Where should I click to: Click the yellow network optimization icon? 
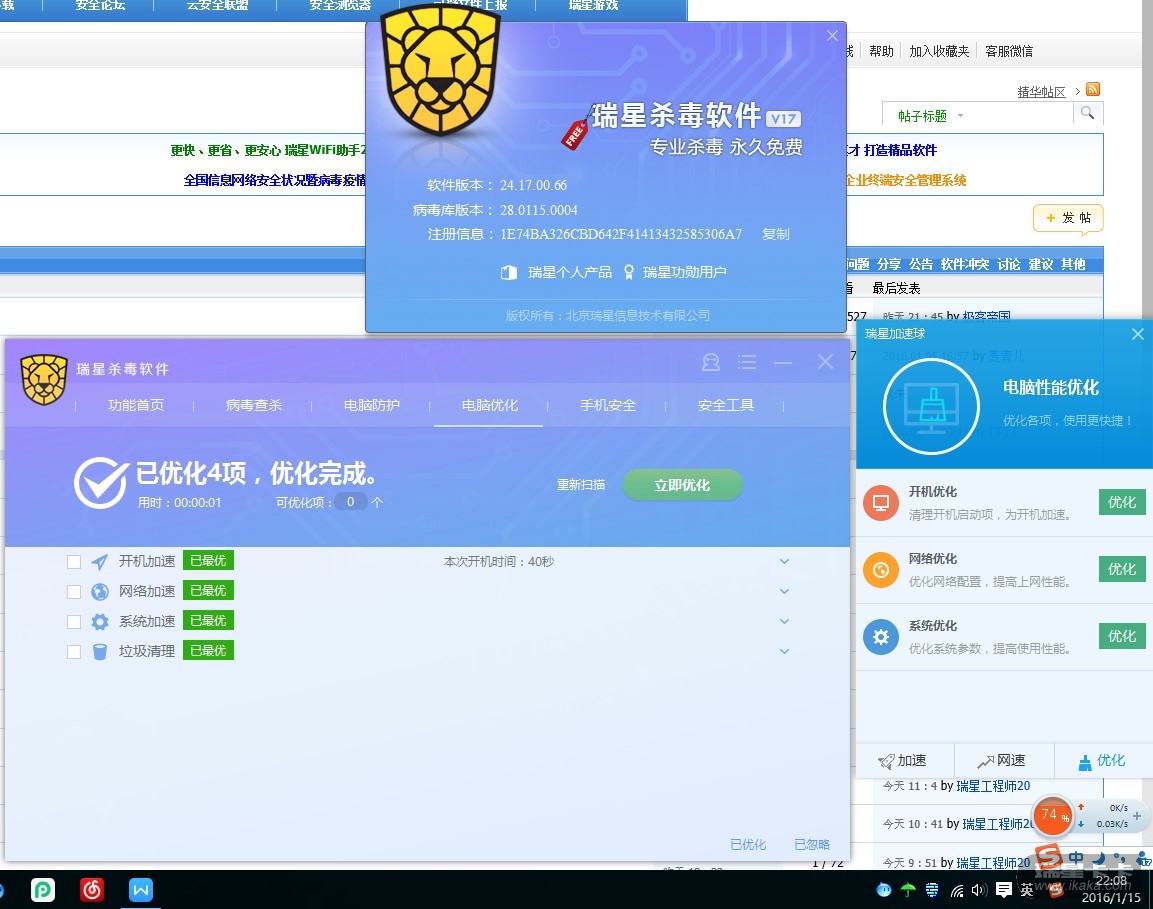coord(881,570)
